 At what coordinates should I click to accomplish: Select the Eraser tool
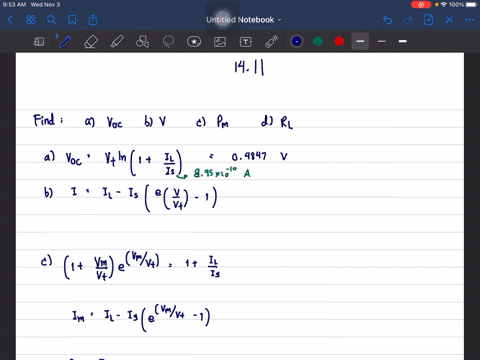tap(91, 42)
